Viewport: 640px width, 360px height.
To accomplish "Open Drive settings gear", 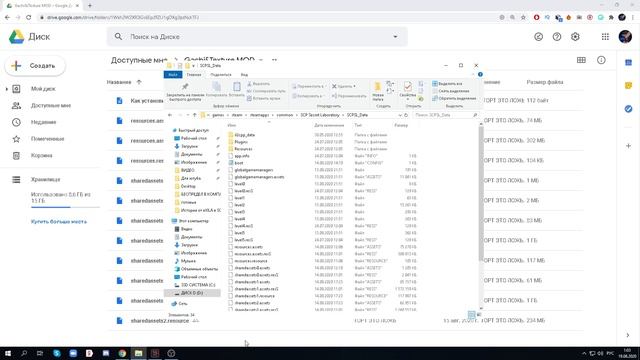I will (575, 37).
